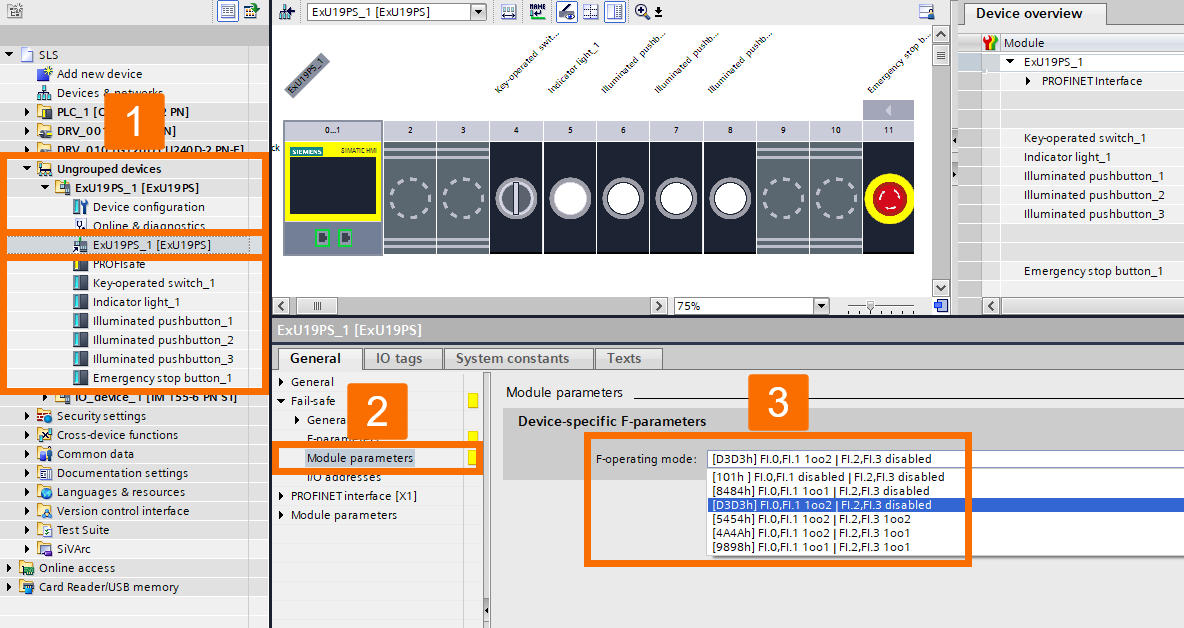Select the table overview icon at top left
Viewport: 1184px width, 628px height.
(x=227, y=10)
